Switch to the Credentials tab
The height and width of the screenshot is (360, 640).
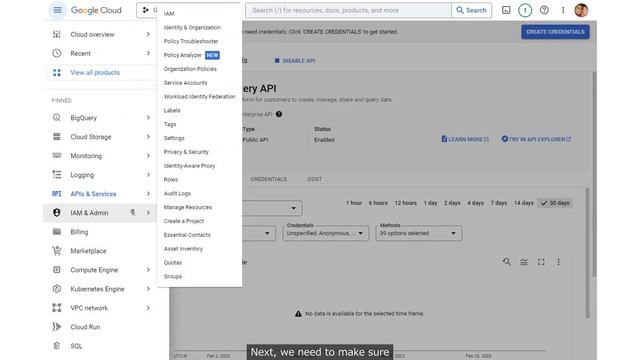pyautogui.click(x=269, y=179)
